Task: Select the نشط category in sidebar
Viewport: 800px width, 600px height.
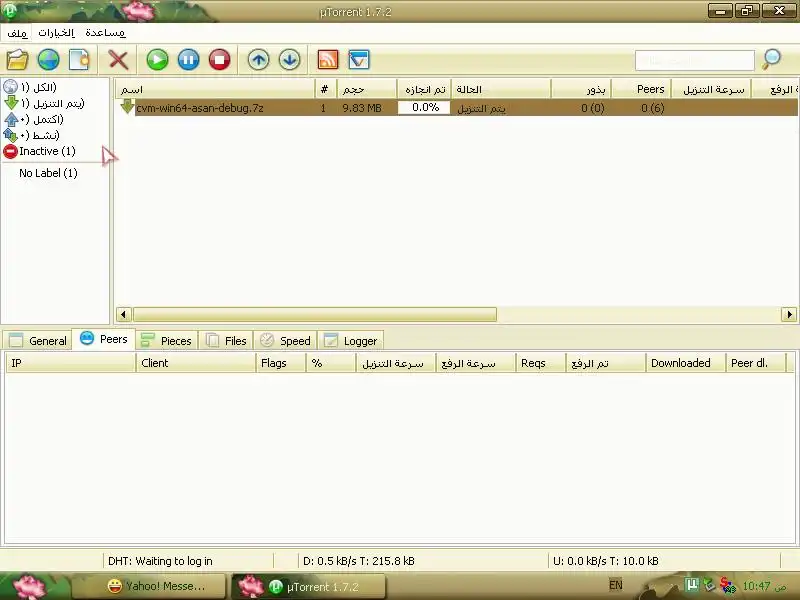Action: (32, 135)
